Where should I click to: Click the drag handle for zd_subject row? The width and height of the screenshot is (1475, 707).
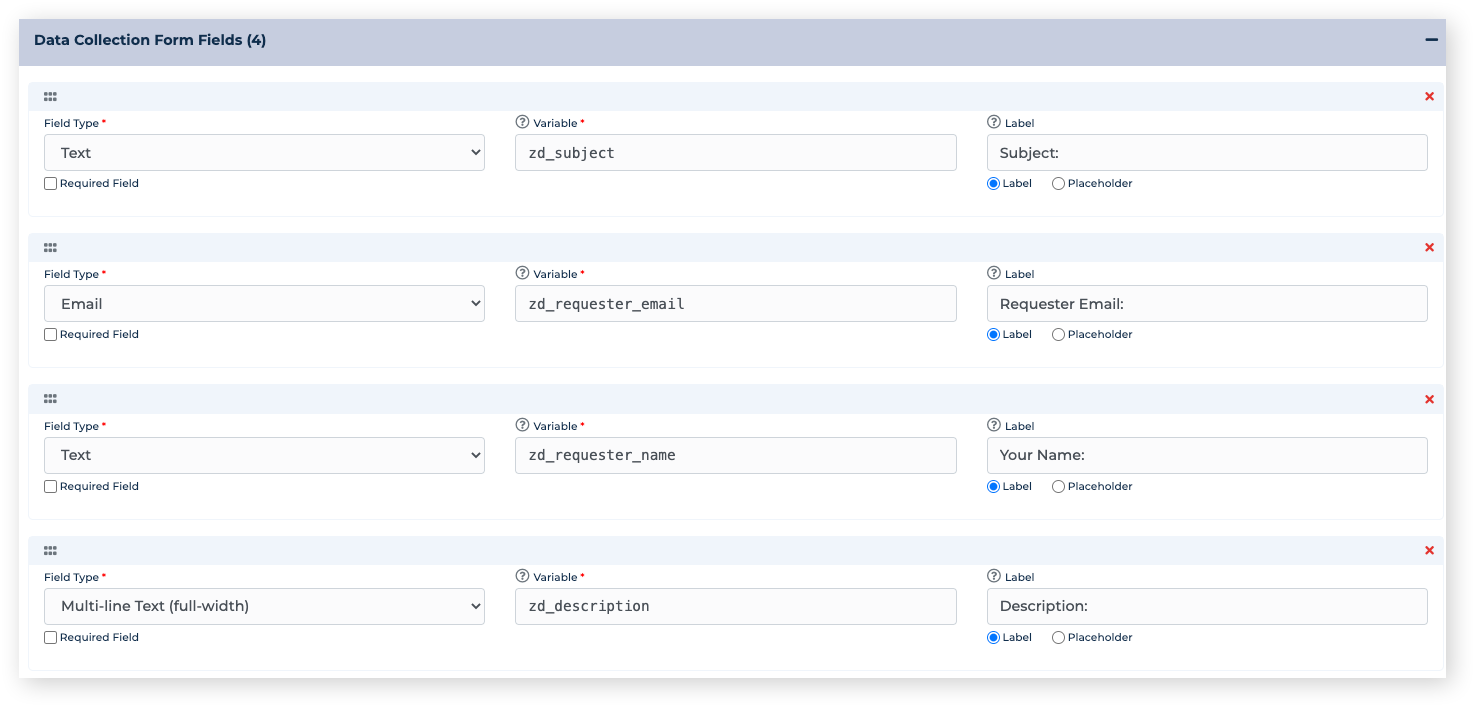(x=50, y=97)
